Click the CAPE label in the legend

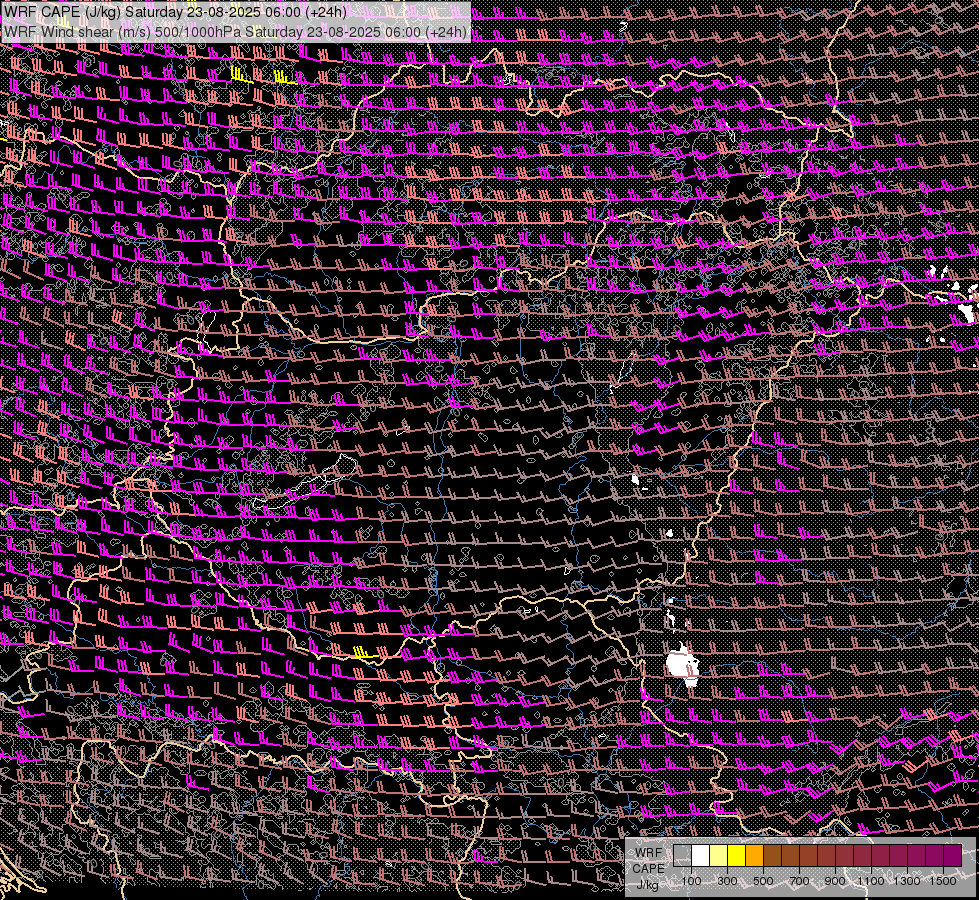pyautogui.click(x=649, y=869)
